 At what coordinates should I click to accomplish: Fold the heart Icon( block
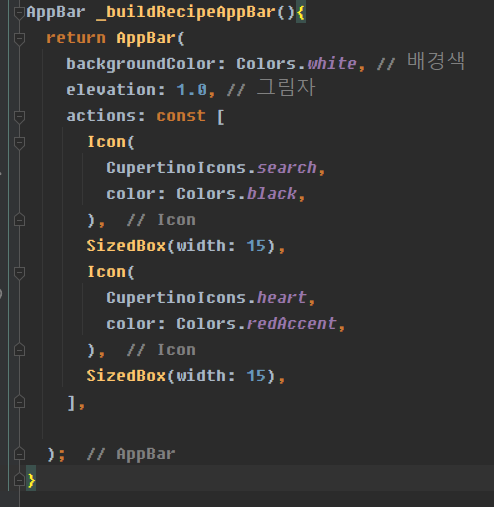19,273
